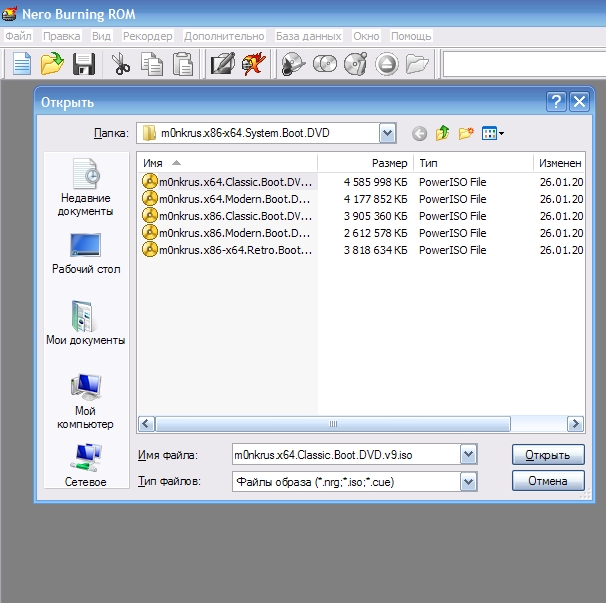Click the Отмена button
The width and height of the screenshot is (606, 603).
click(x=548, y=481)
